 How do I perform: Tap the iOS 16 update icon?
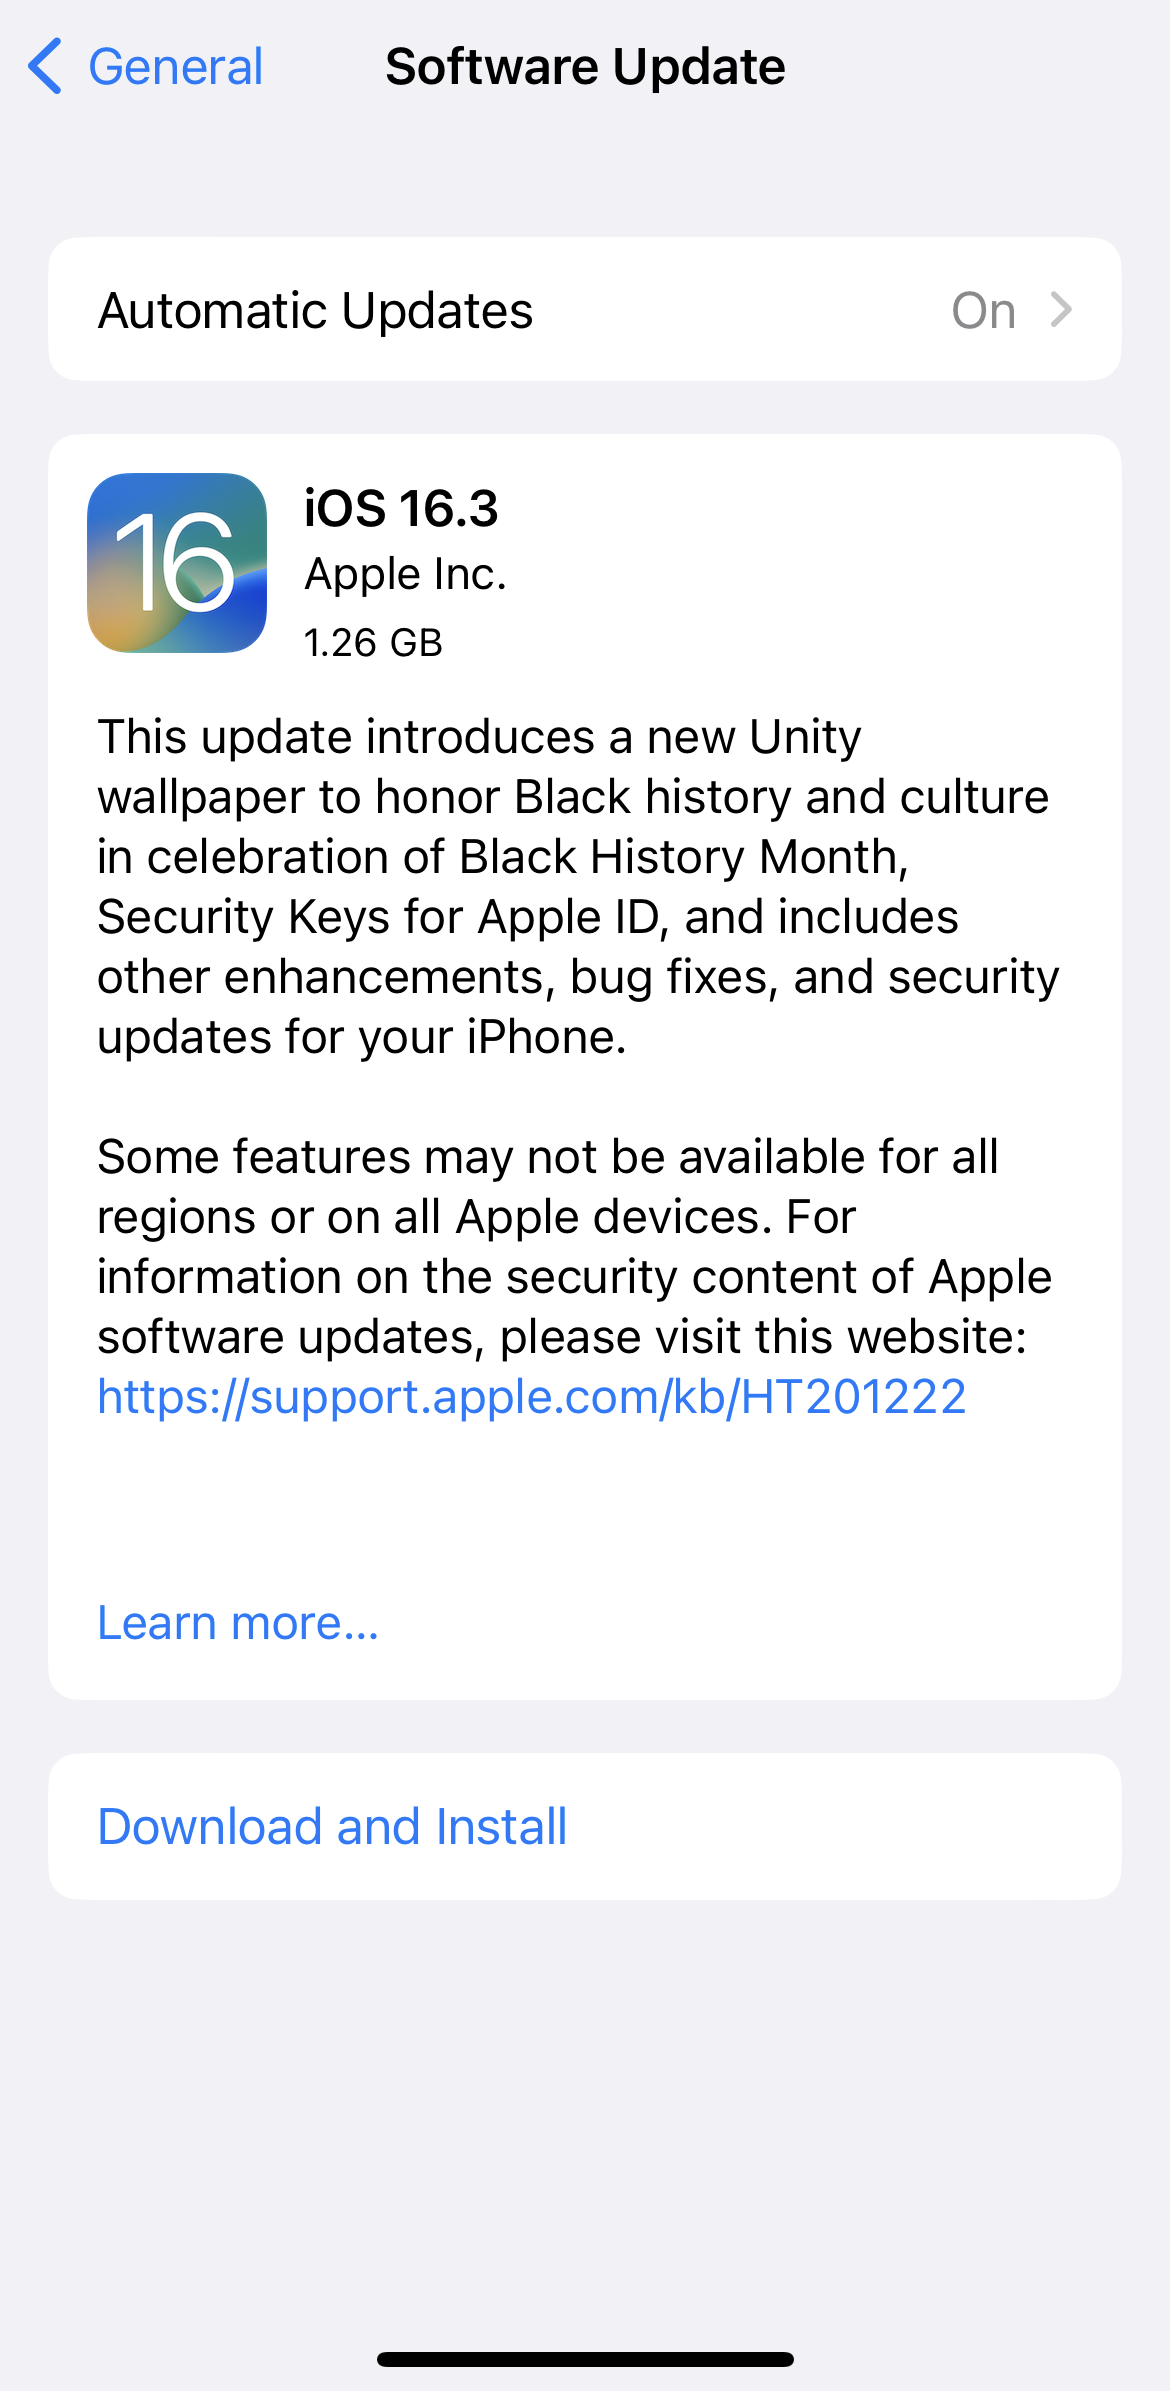pyautogui.click(x=177, y=563)
